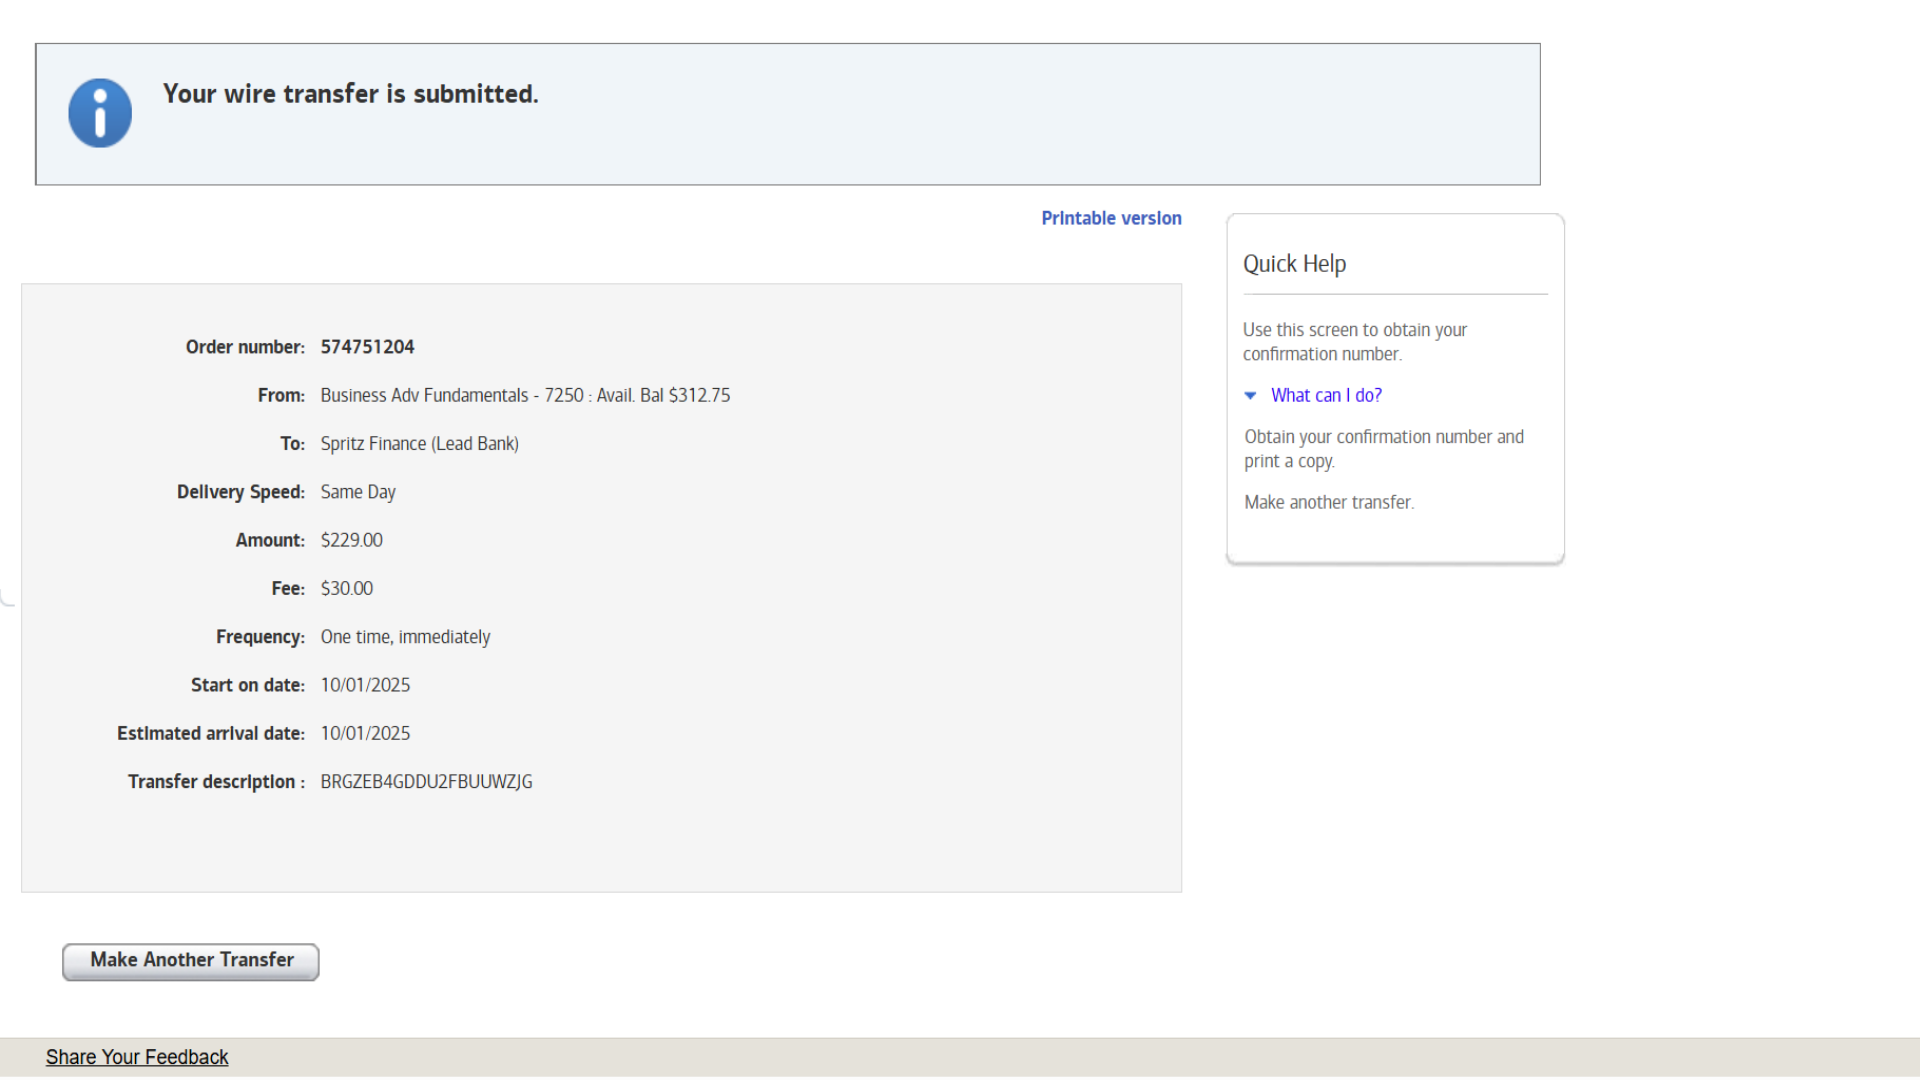Viewport: 1920px width, 1080px height.
Task: Click the transfer description code BRGZEB4GDDU2FBUUWZJG
Action: [426, 782]
